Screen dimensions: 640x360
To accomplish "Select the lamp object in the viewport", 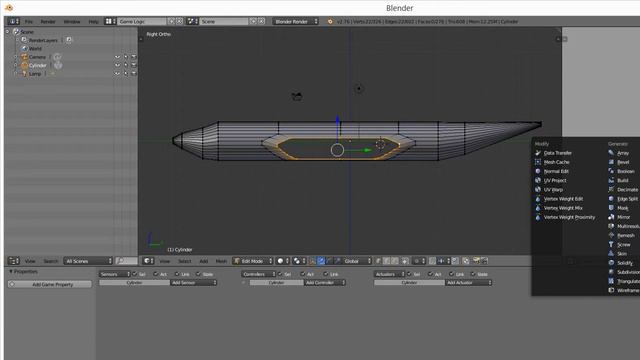I will pyautogui.click(x=359, y=89).
